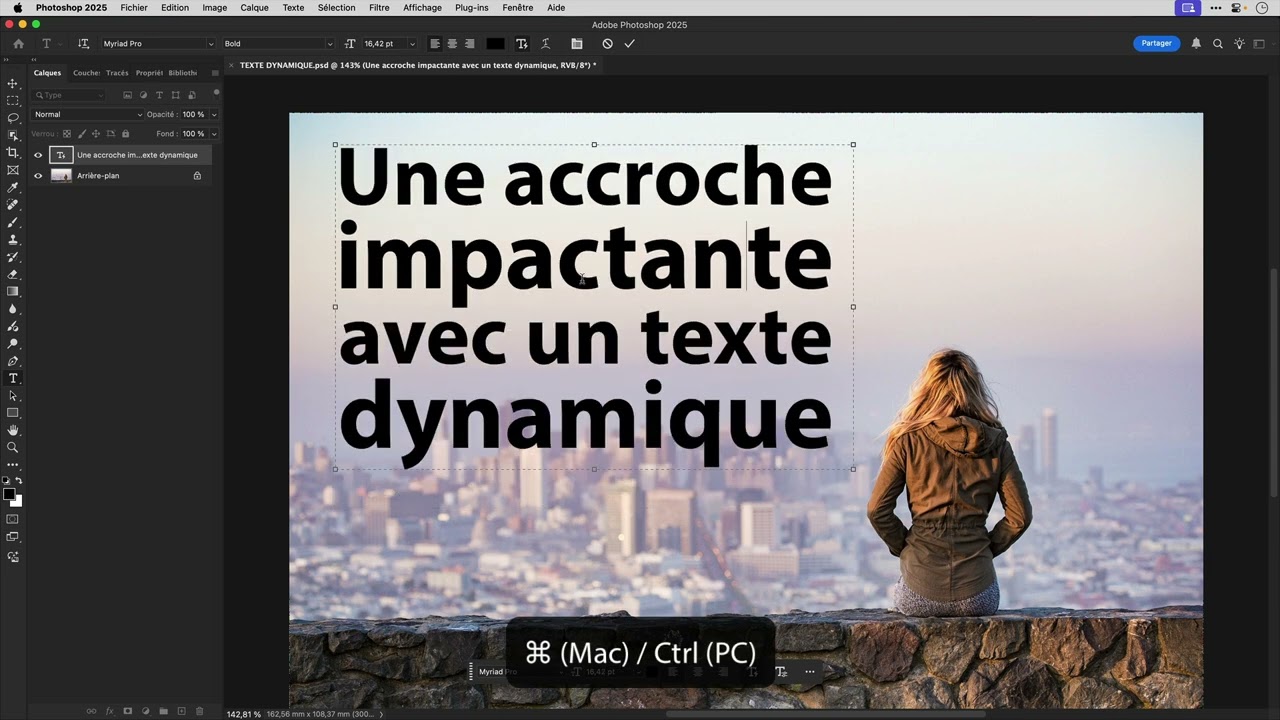The height and width of the screenshot is (720, 1280).
Task: Open the Filtre menu
Action: [x=379, y=7]
